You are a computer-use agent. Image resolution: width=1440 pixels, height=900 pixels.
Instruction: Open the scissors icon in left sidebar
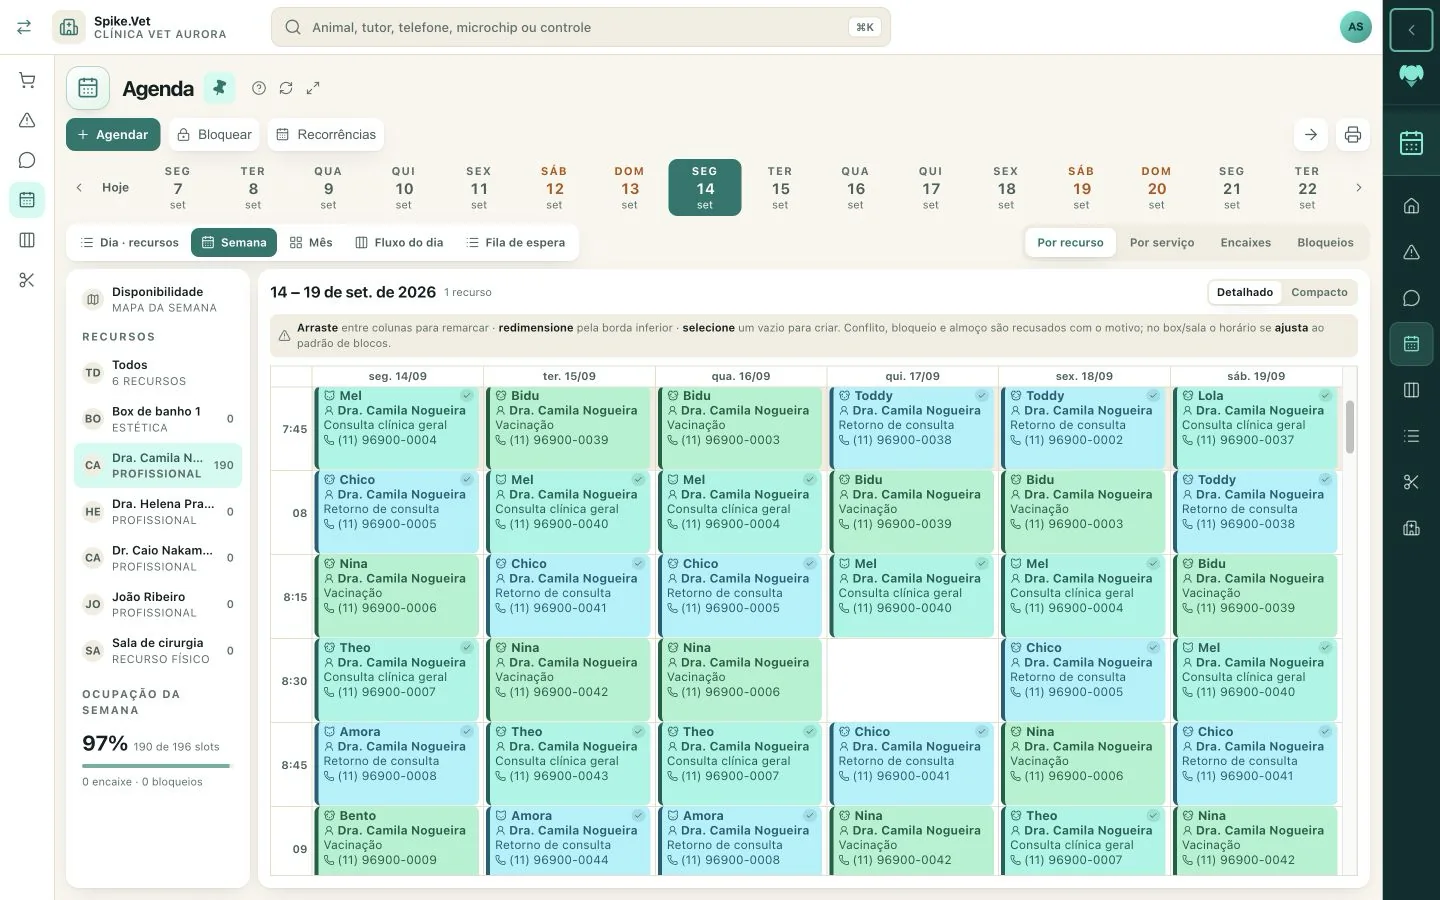[x=27, y=280]
